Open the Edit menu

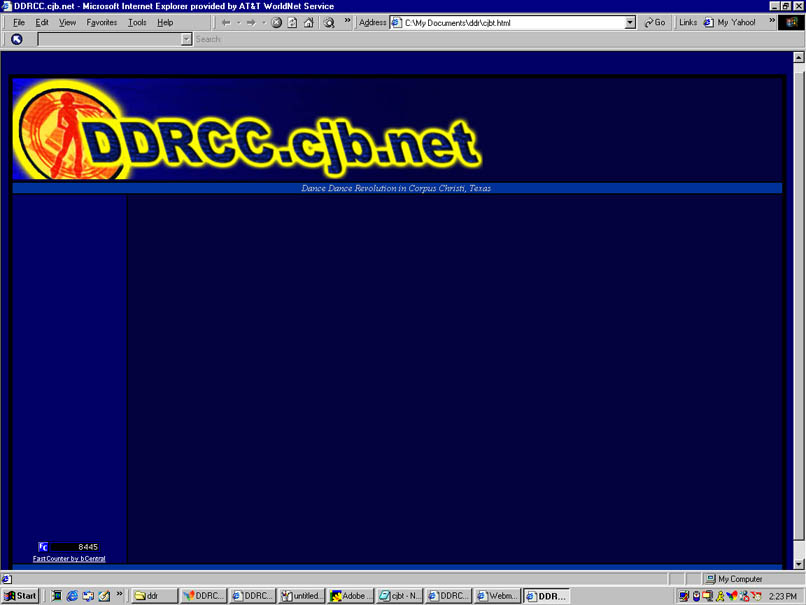[42, 23]
